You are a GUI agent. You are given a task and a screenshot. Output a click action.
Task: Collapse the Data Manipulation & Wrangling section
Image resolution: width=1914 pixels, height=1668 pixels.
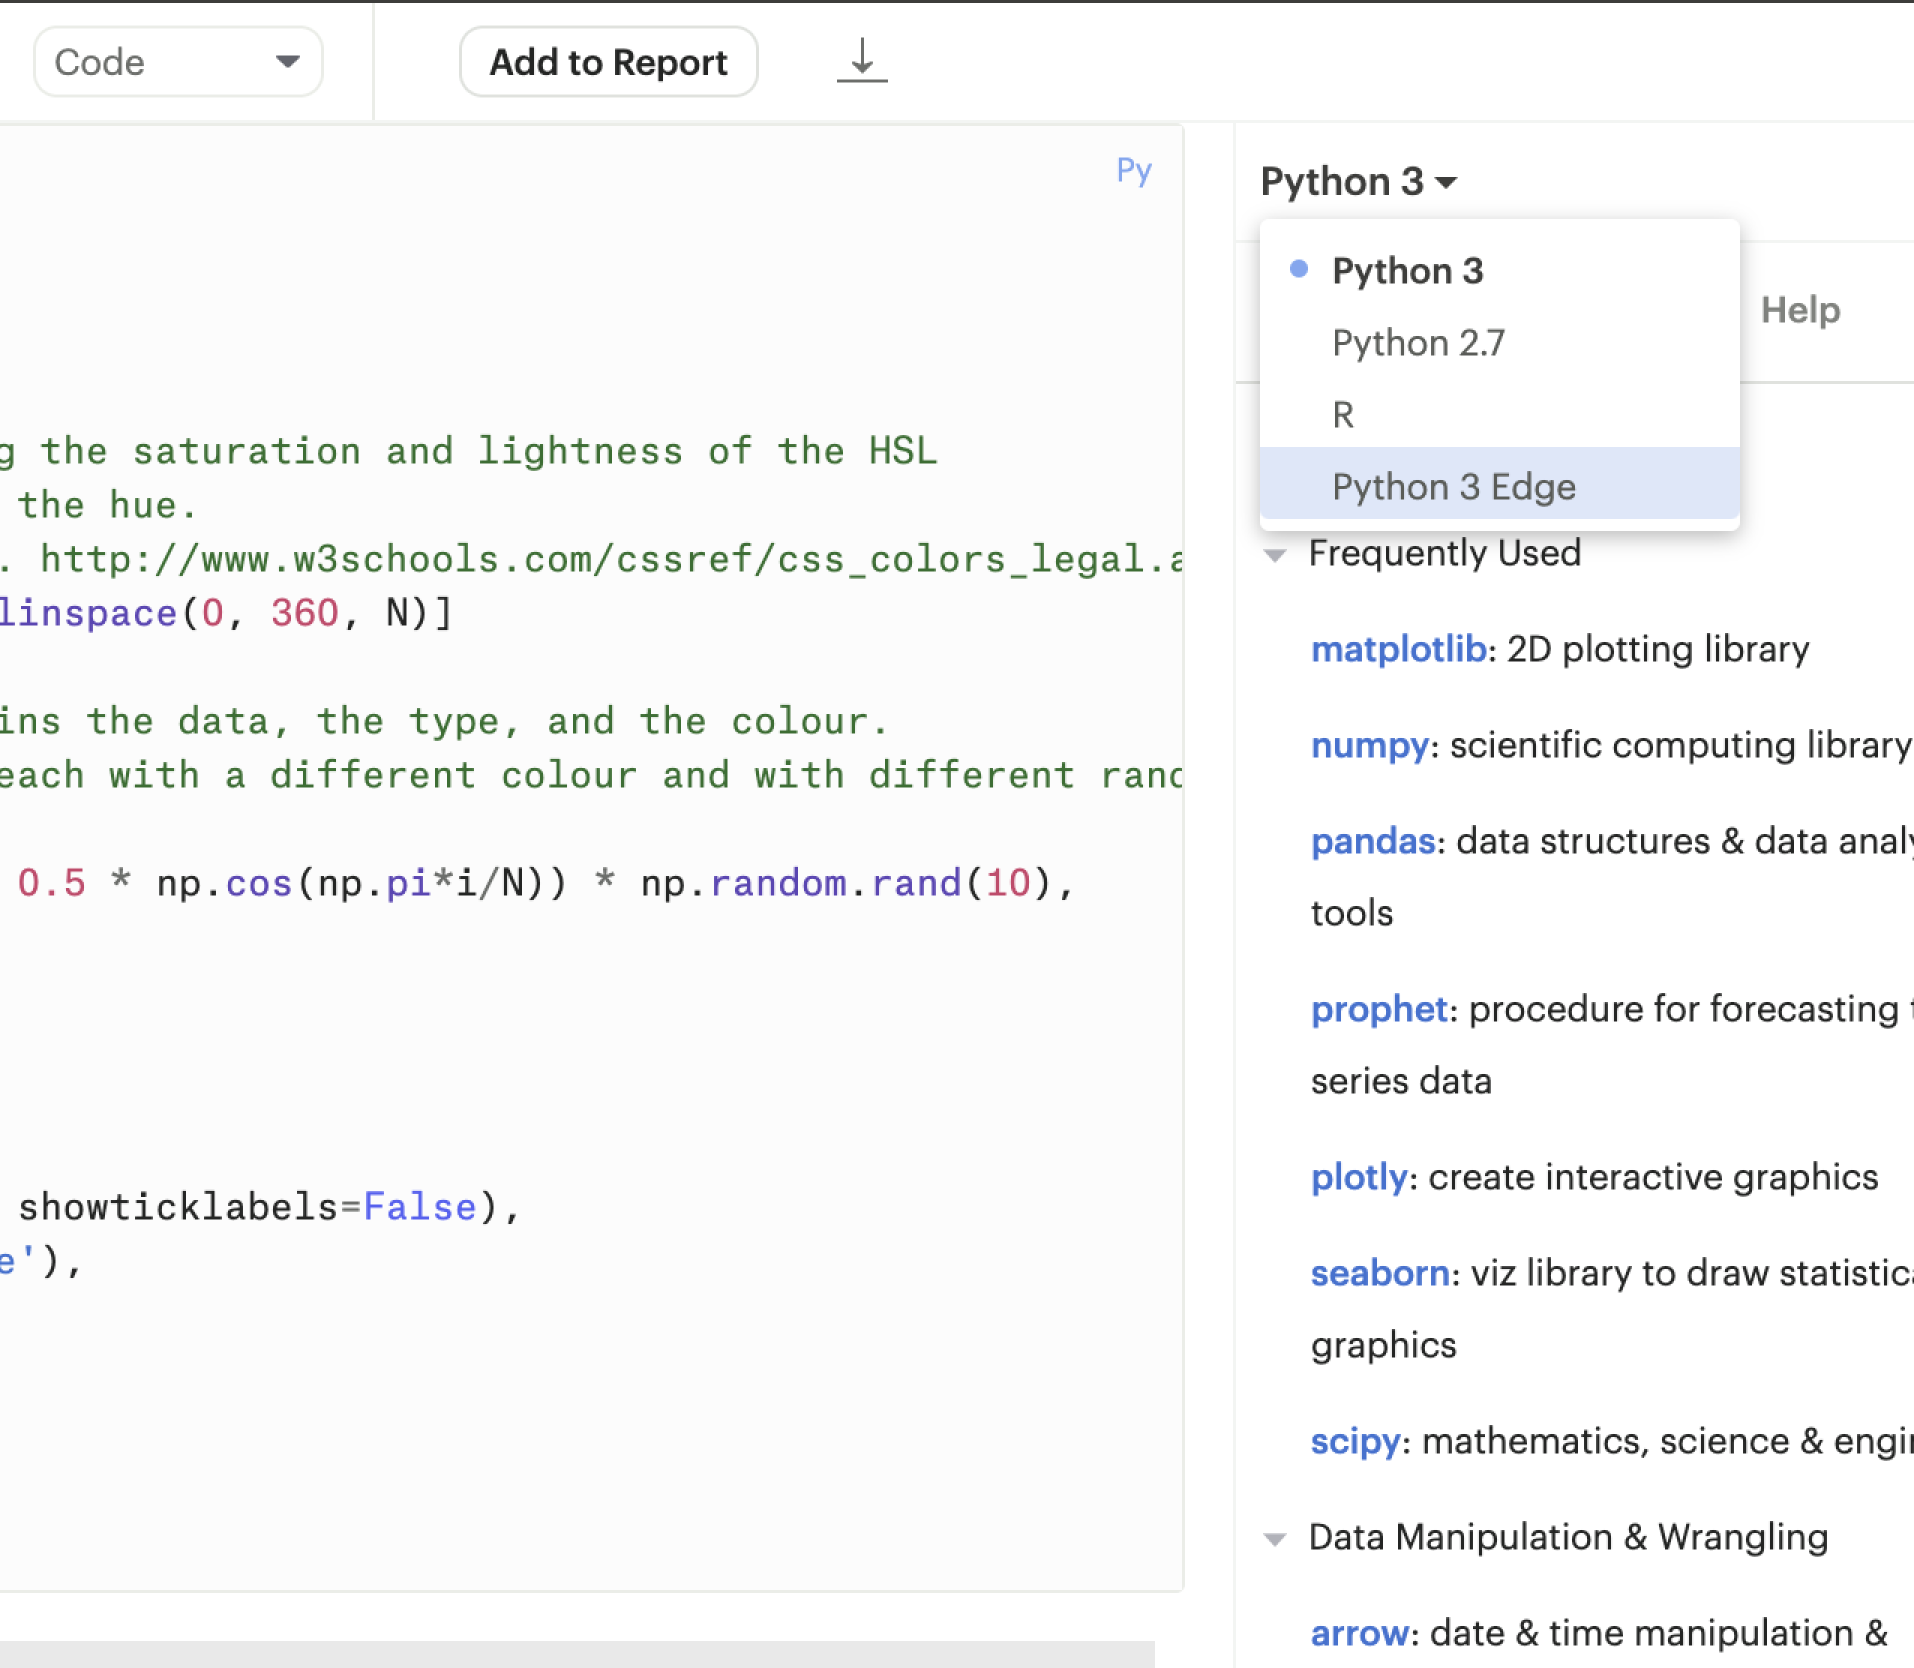1275,1539
